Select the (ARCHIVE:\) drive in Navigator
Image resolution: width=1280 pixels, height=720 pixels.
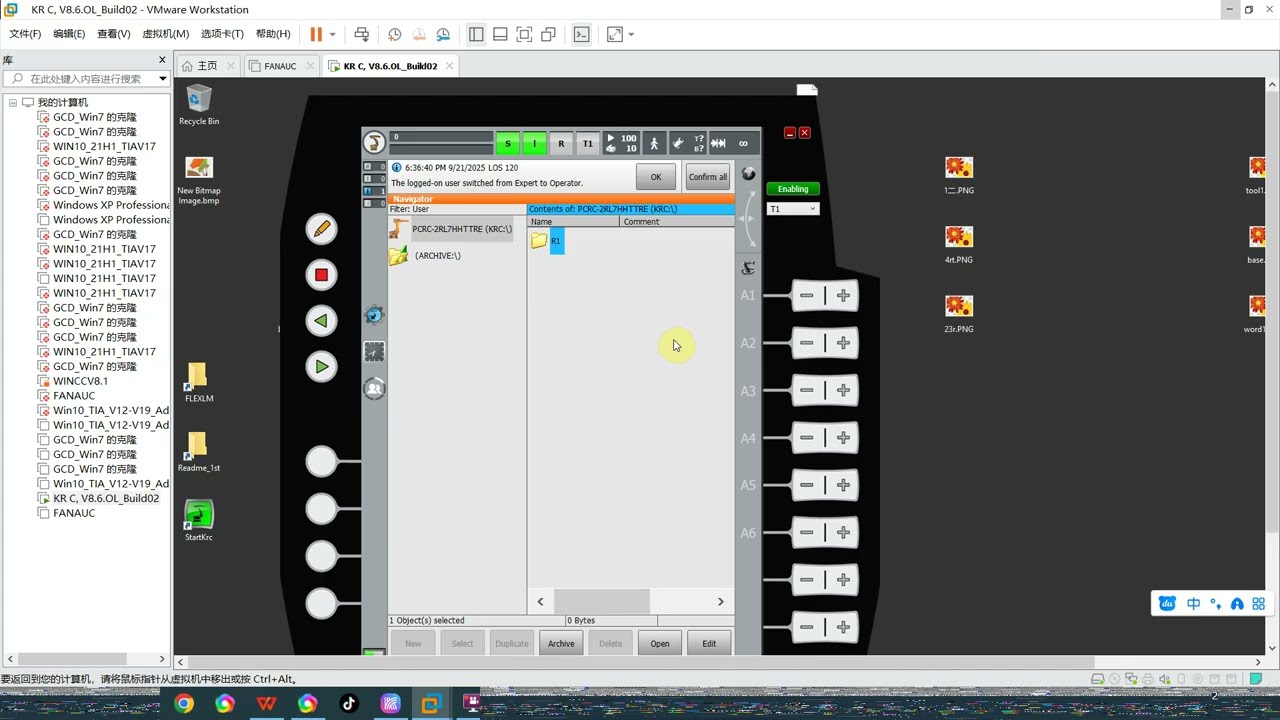(426, 255)
